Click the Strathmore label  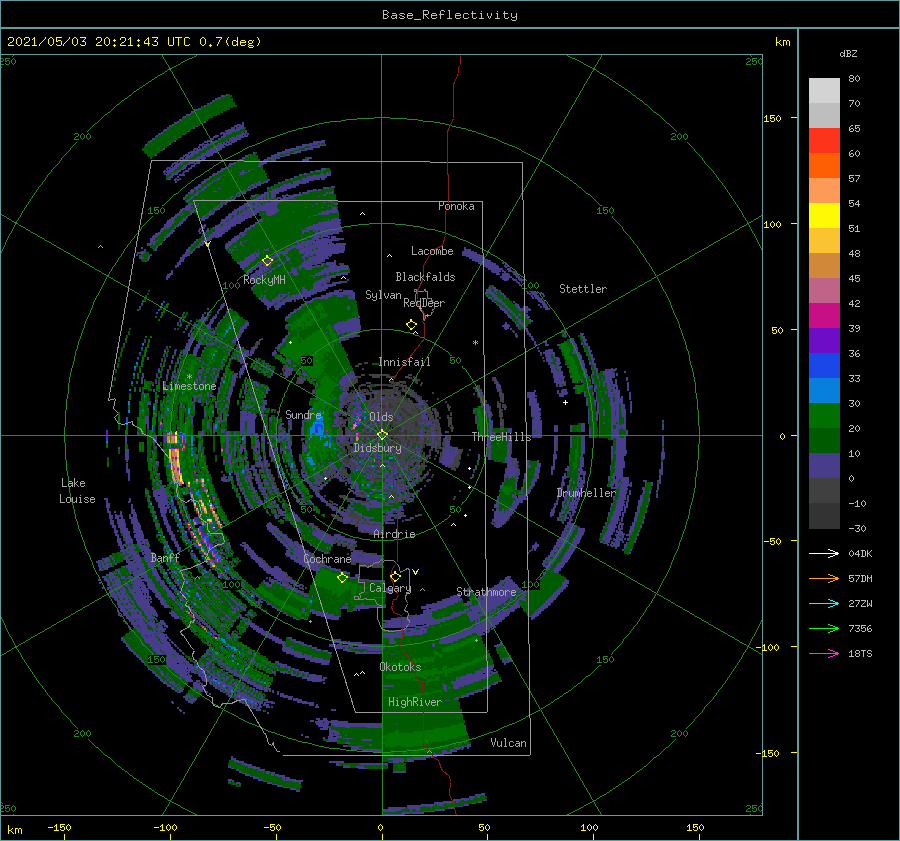coord(486,591)
